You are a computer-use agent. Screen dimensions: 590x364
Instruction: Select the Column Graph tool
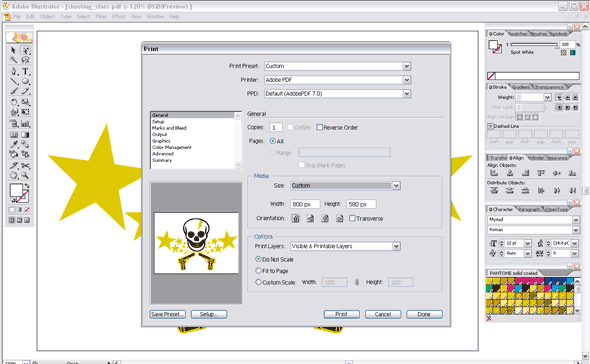coord(25,123)
